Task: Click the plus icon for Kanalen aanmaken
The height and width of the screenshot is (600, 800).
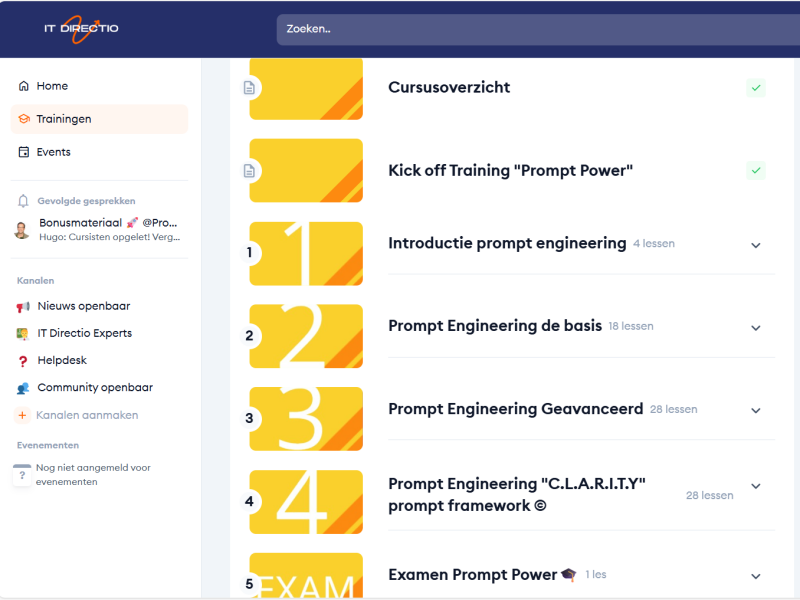Action: (x=23, y=415)
